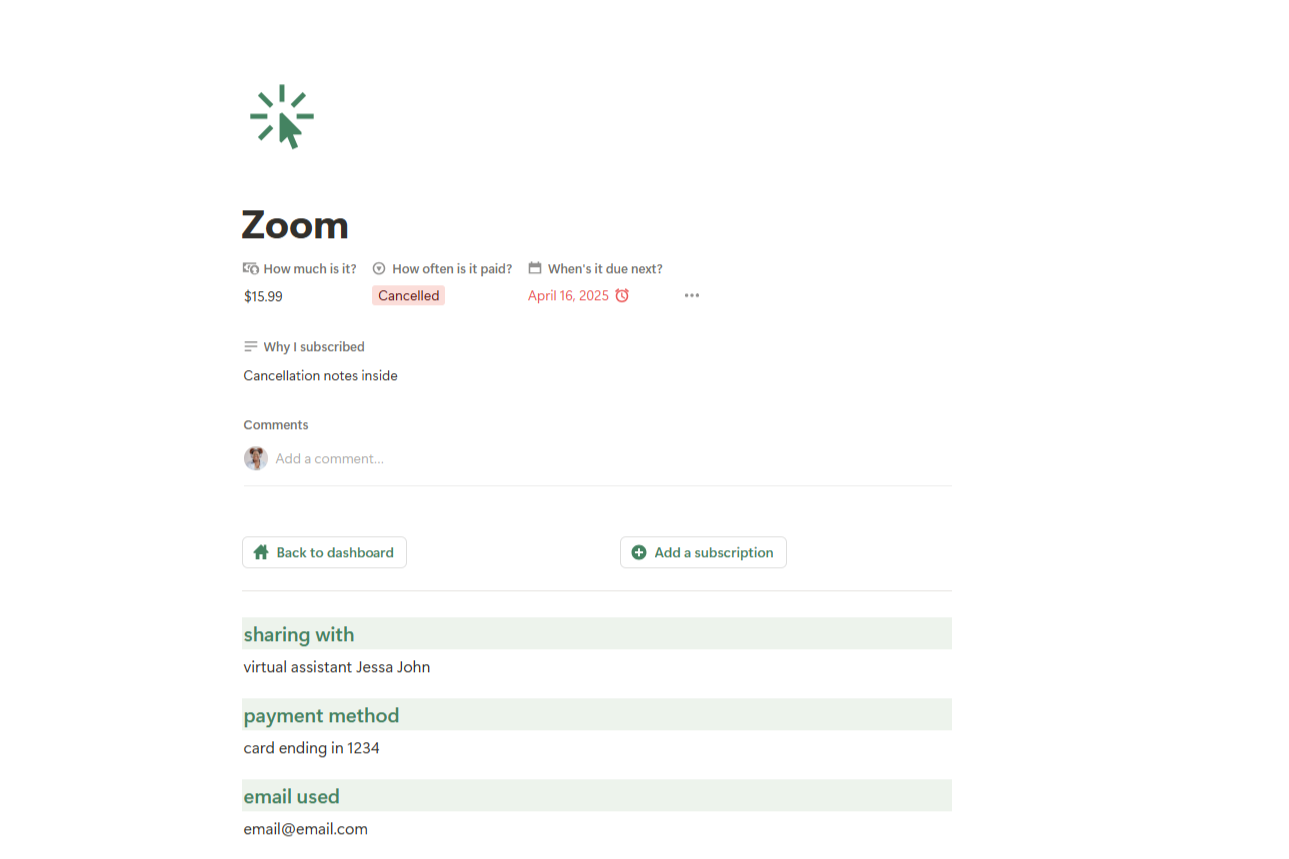This screenshot has height=859, width=1289.
Task: Click the plus icon on Add a subscription
Action: pyautogui.click(x=639, y=553)
